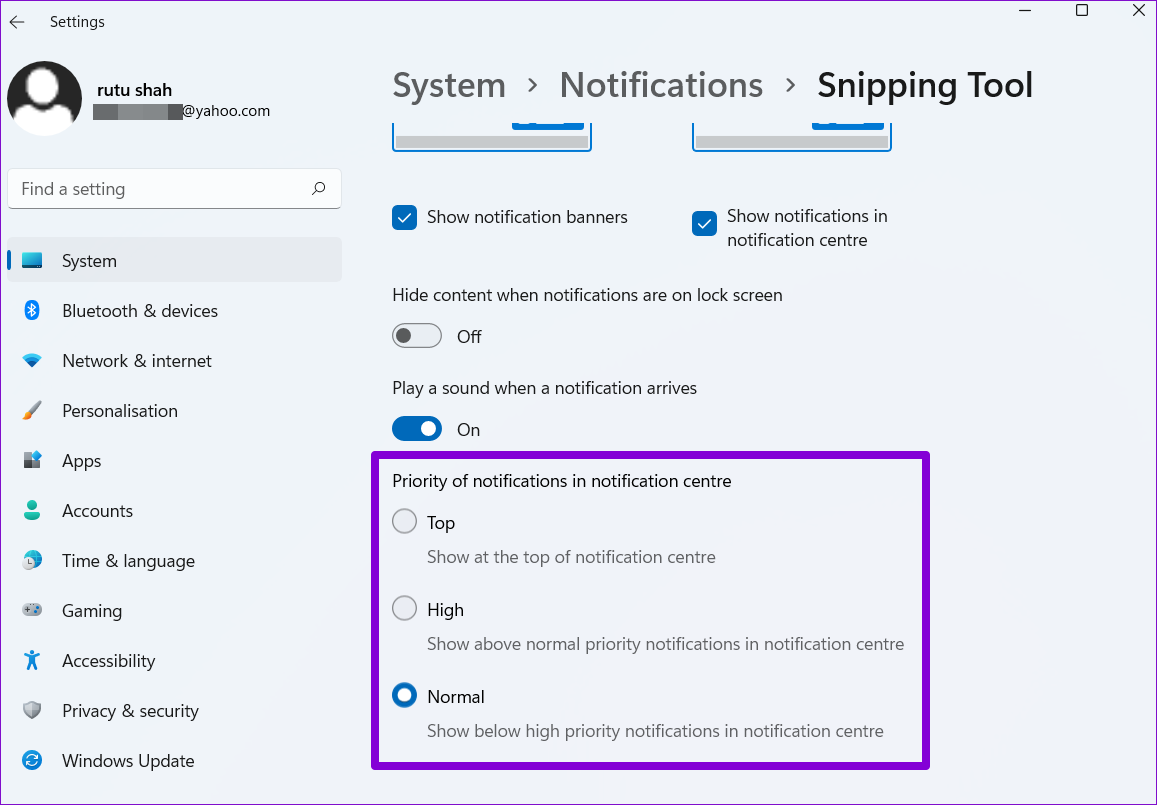Viewport: 1157px width, 805px height.
Task: Turn off notification arrival sound
Action: click(x=417, y=428)
